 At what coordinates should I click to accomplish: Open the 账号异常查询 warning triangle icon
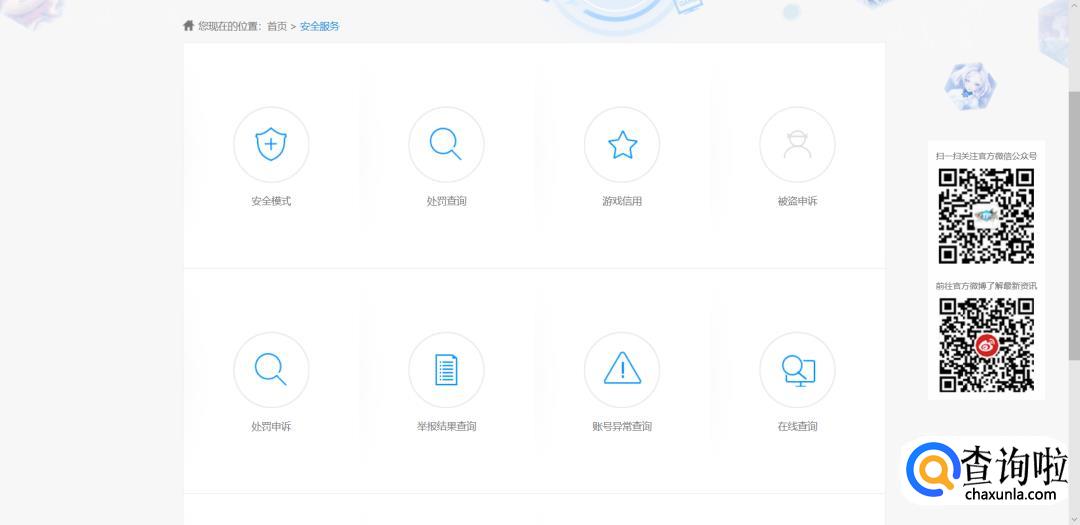622,370
